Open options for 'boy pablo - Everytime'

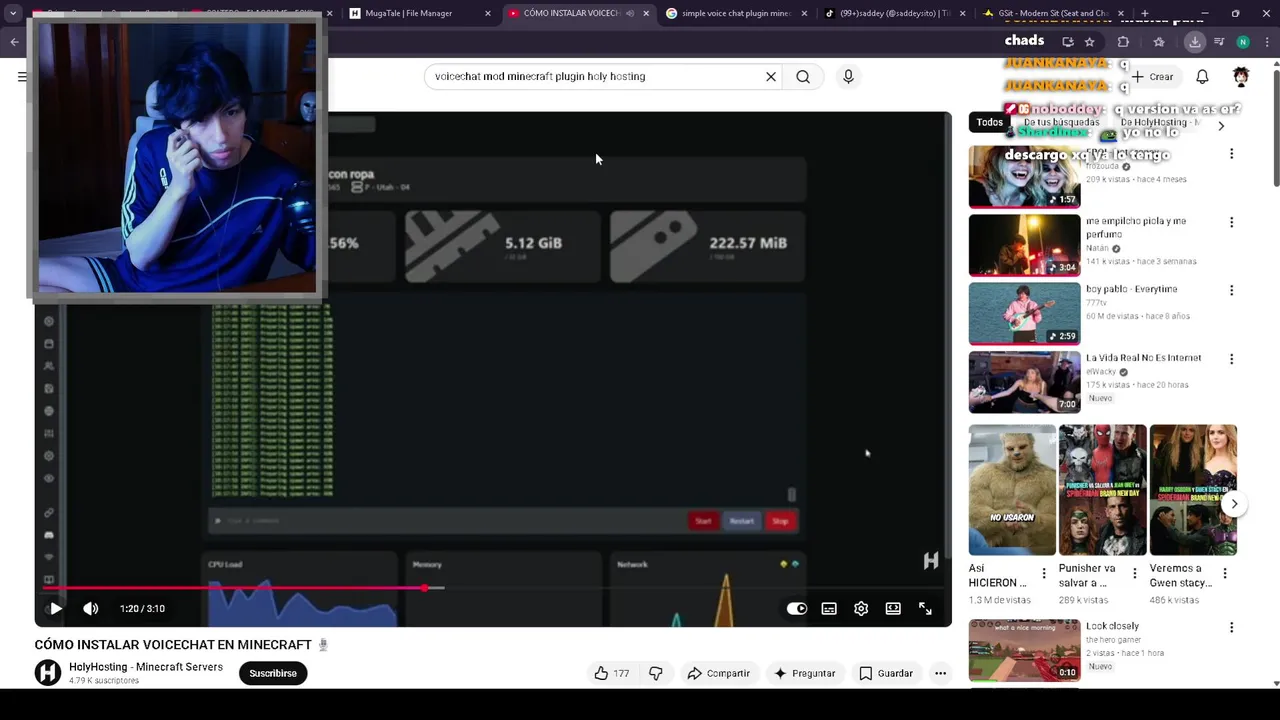tap(1232, 290)
